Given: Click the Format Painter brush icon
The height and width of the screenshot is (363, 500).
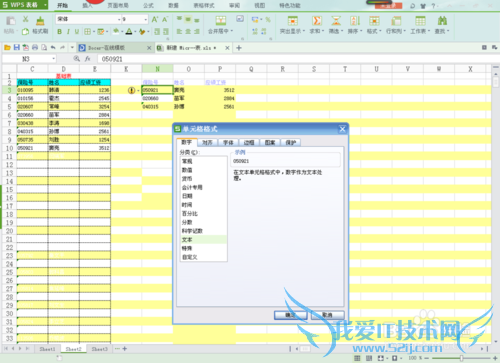Looking at the screenshot, I should (40, 21).
